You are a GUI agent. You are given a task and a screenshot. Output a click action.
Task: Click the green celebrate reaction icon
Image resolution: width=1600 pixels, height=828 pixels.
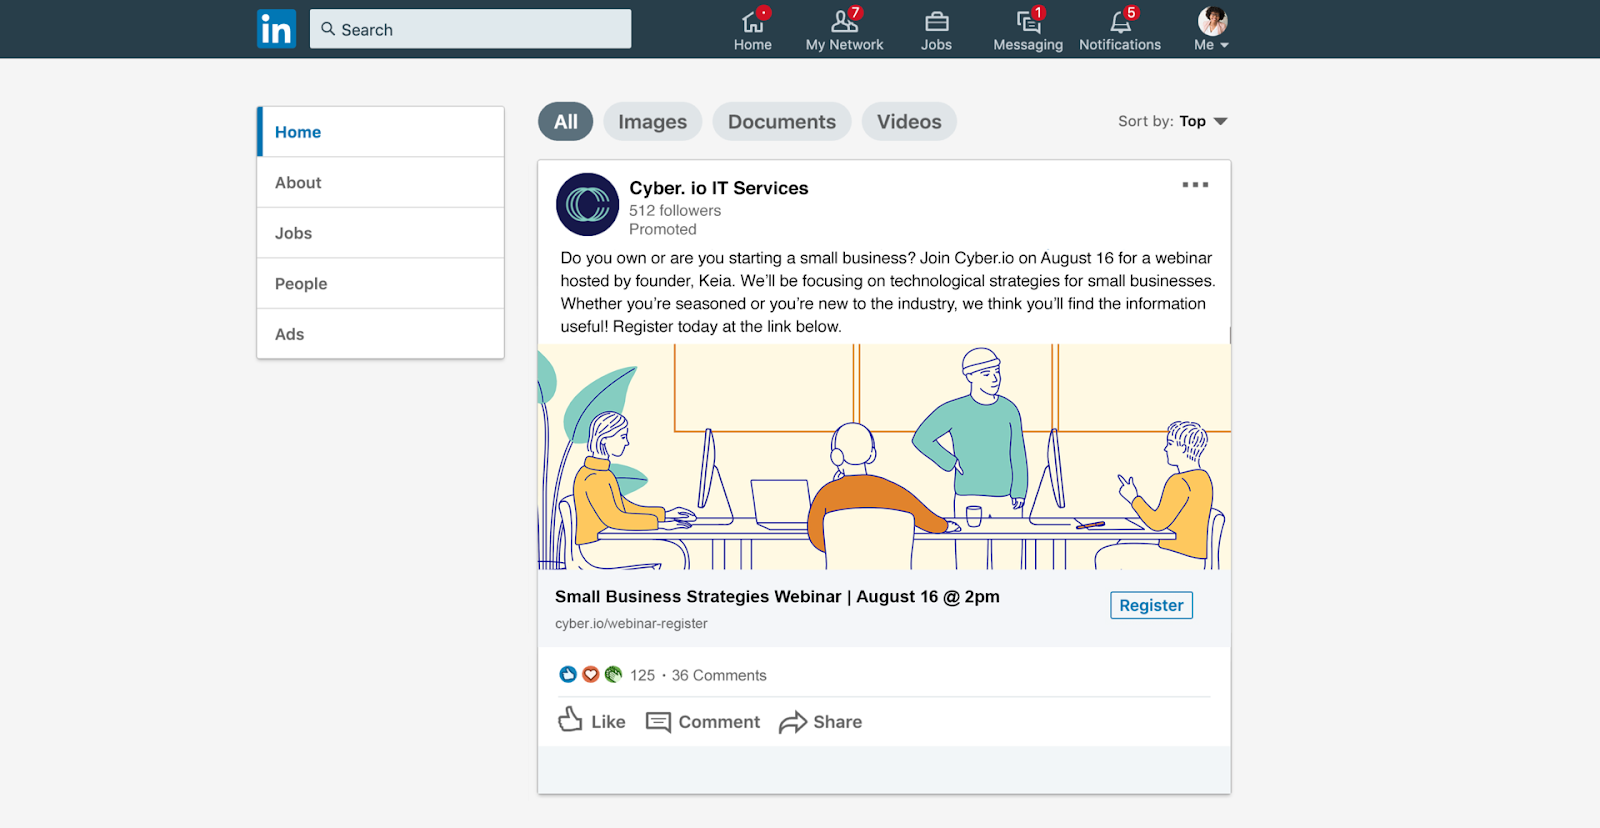[613, 675]
